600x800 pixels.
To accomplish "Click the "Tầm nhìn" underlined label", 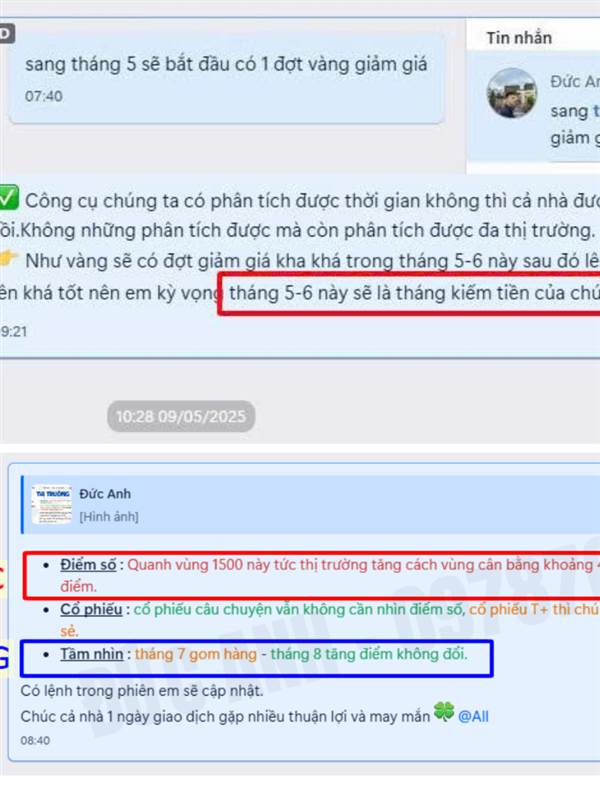I will point(92,654).
